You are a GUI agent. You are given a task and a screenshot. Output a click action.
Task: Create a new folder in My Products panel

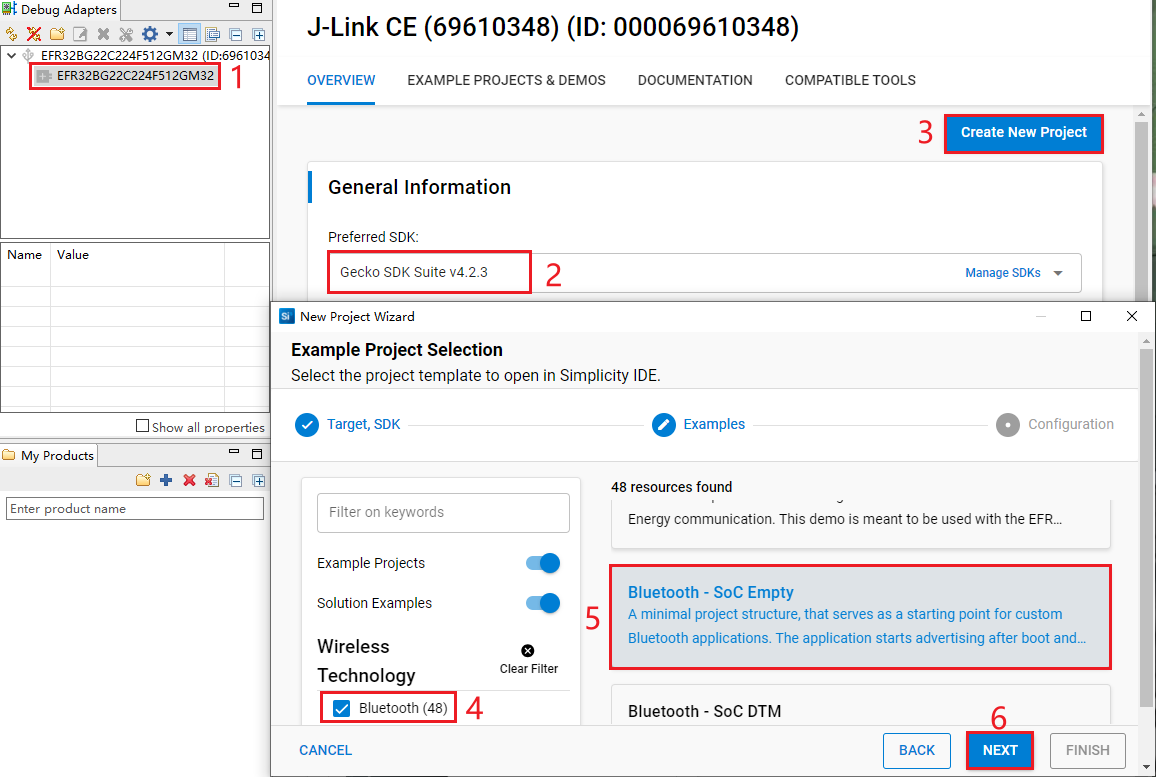coord(144,481)
